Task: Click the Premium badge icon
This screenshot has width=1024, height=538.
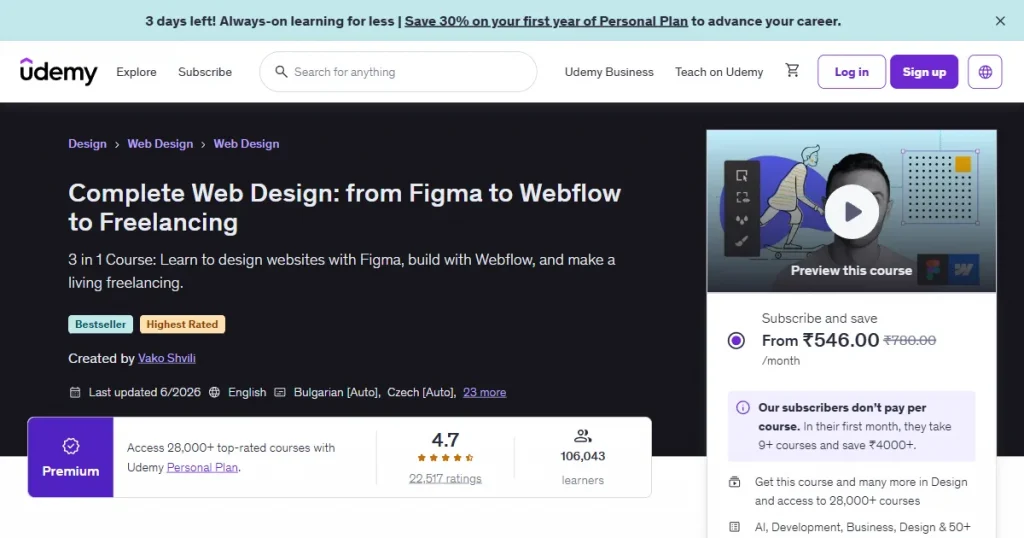Action: pyautogui.click(x=71, y=446)
